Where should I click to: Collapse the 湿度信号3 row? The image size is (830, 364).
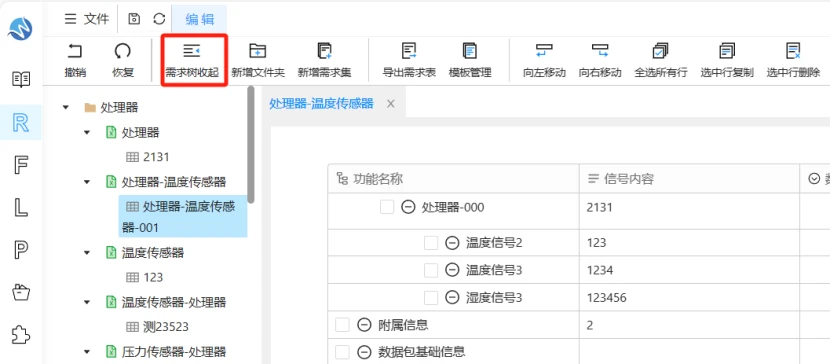click(x=452, y=298)
